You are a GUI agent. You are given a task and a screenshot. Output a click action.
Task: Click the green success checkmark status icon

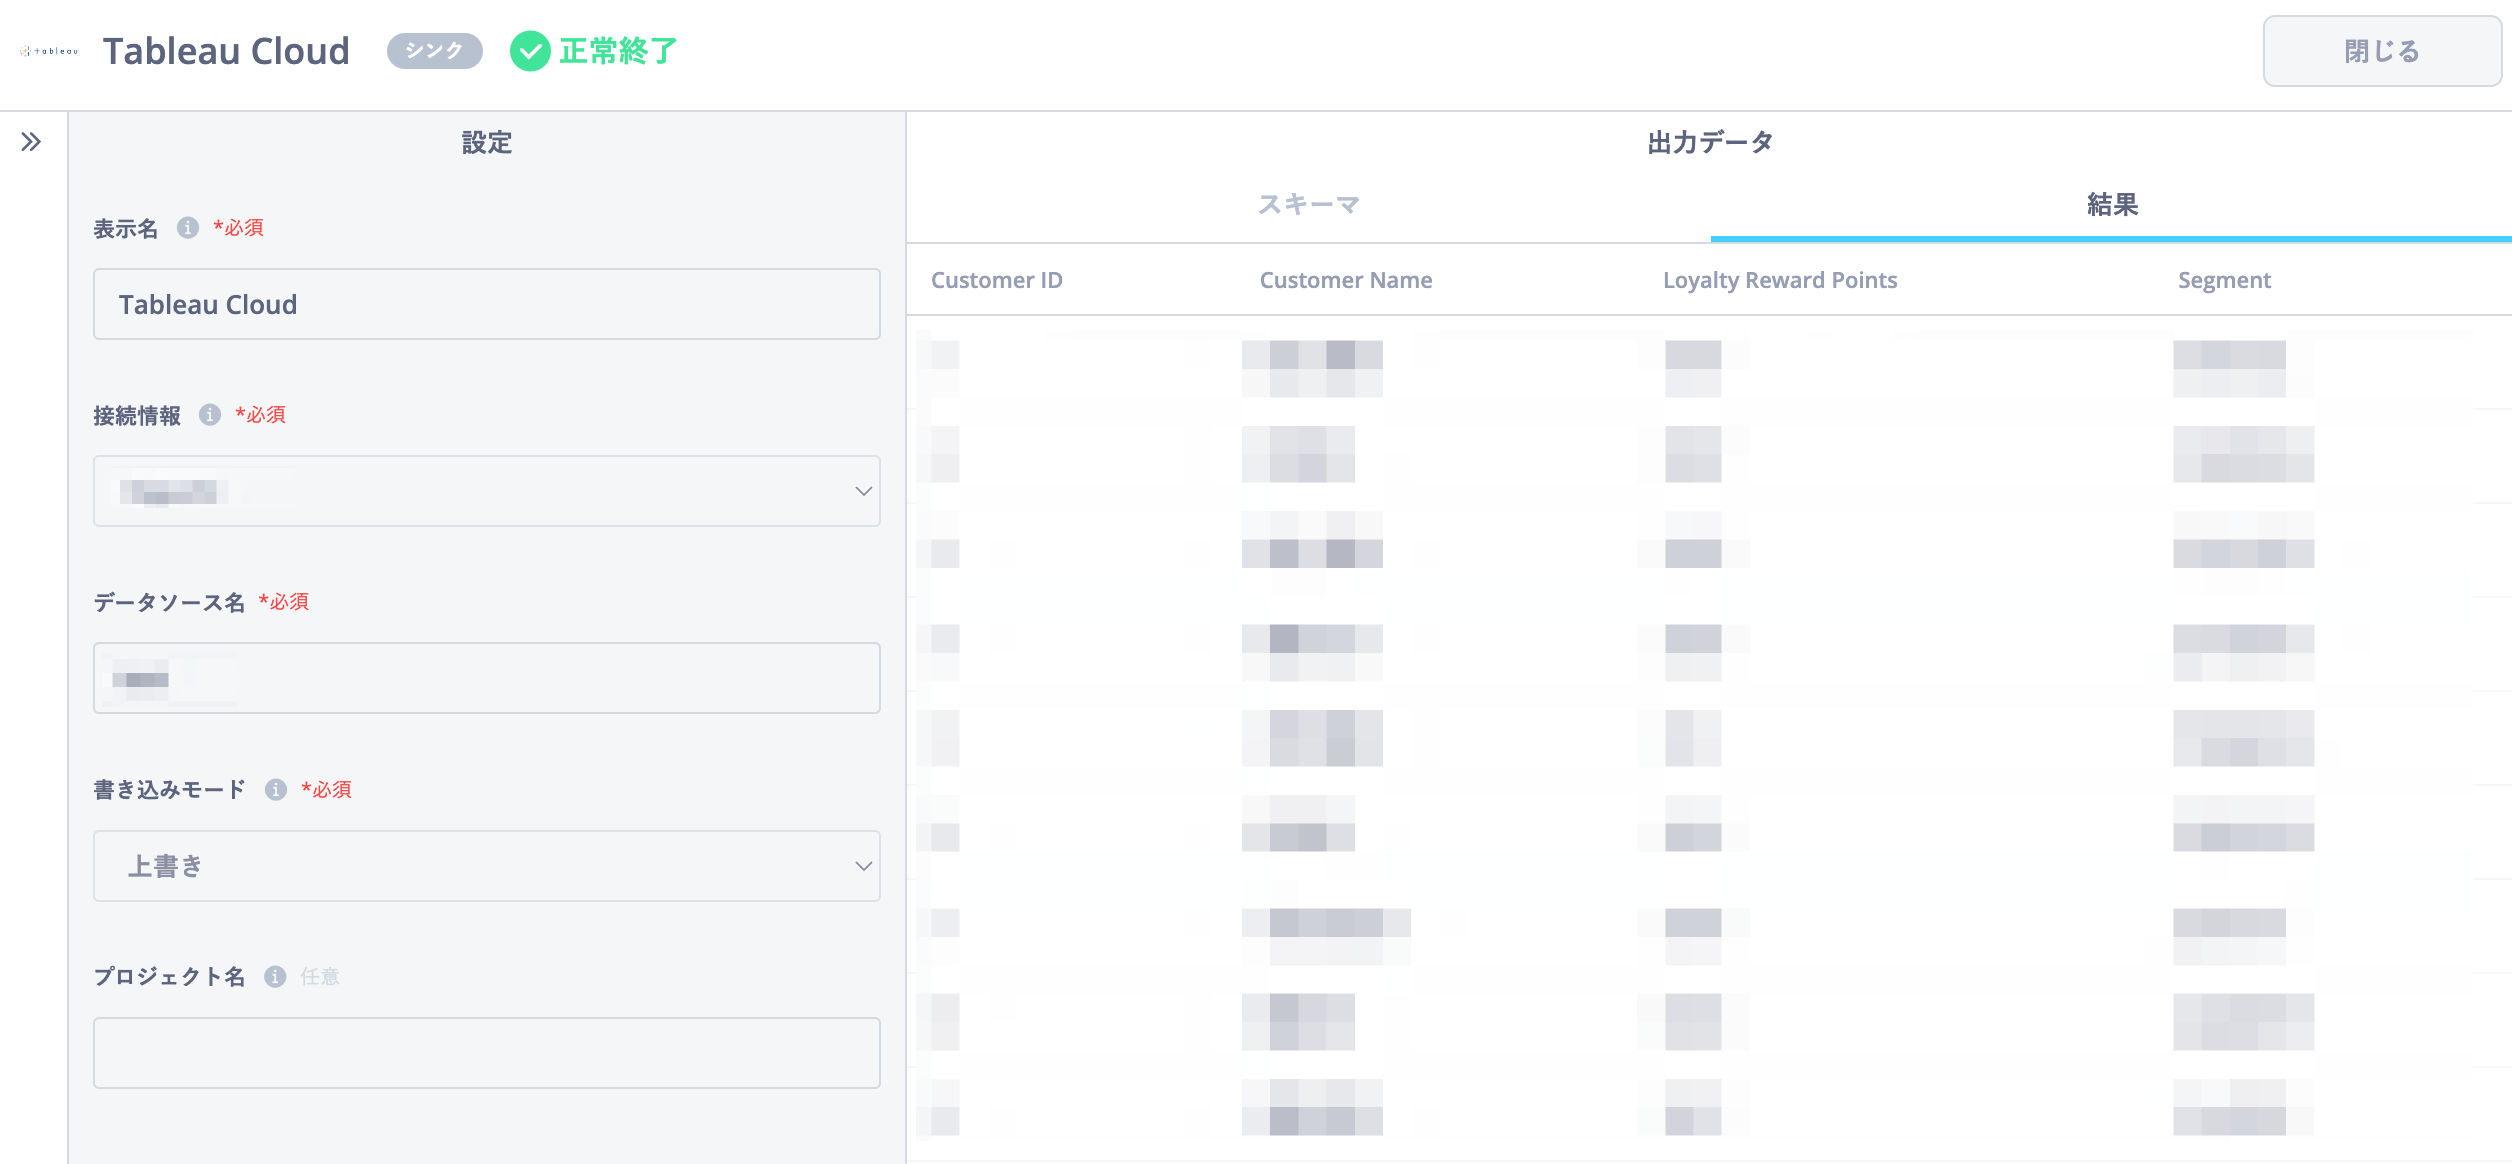click(530, 51)
